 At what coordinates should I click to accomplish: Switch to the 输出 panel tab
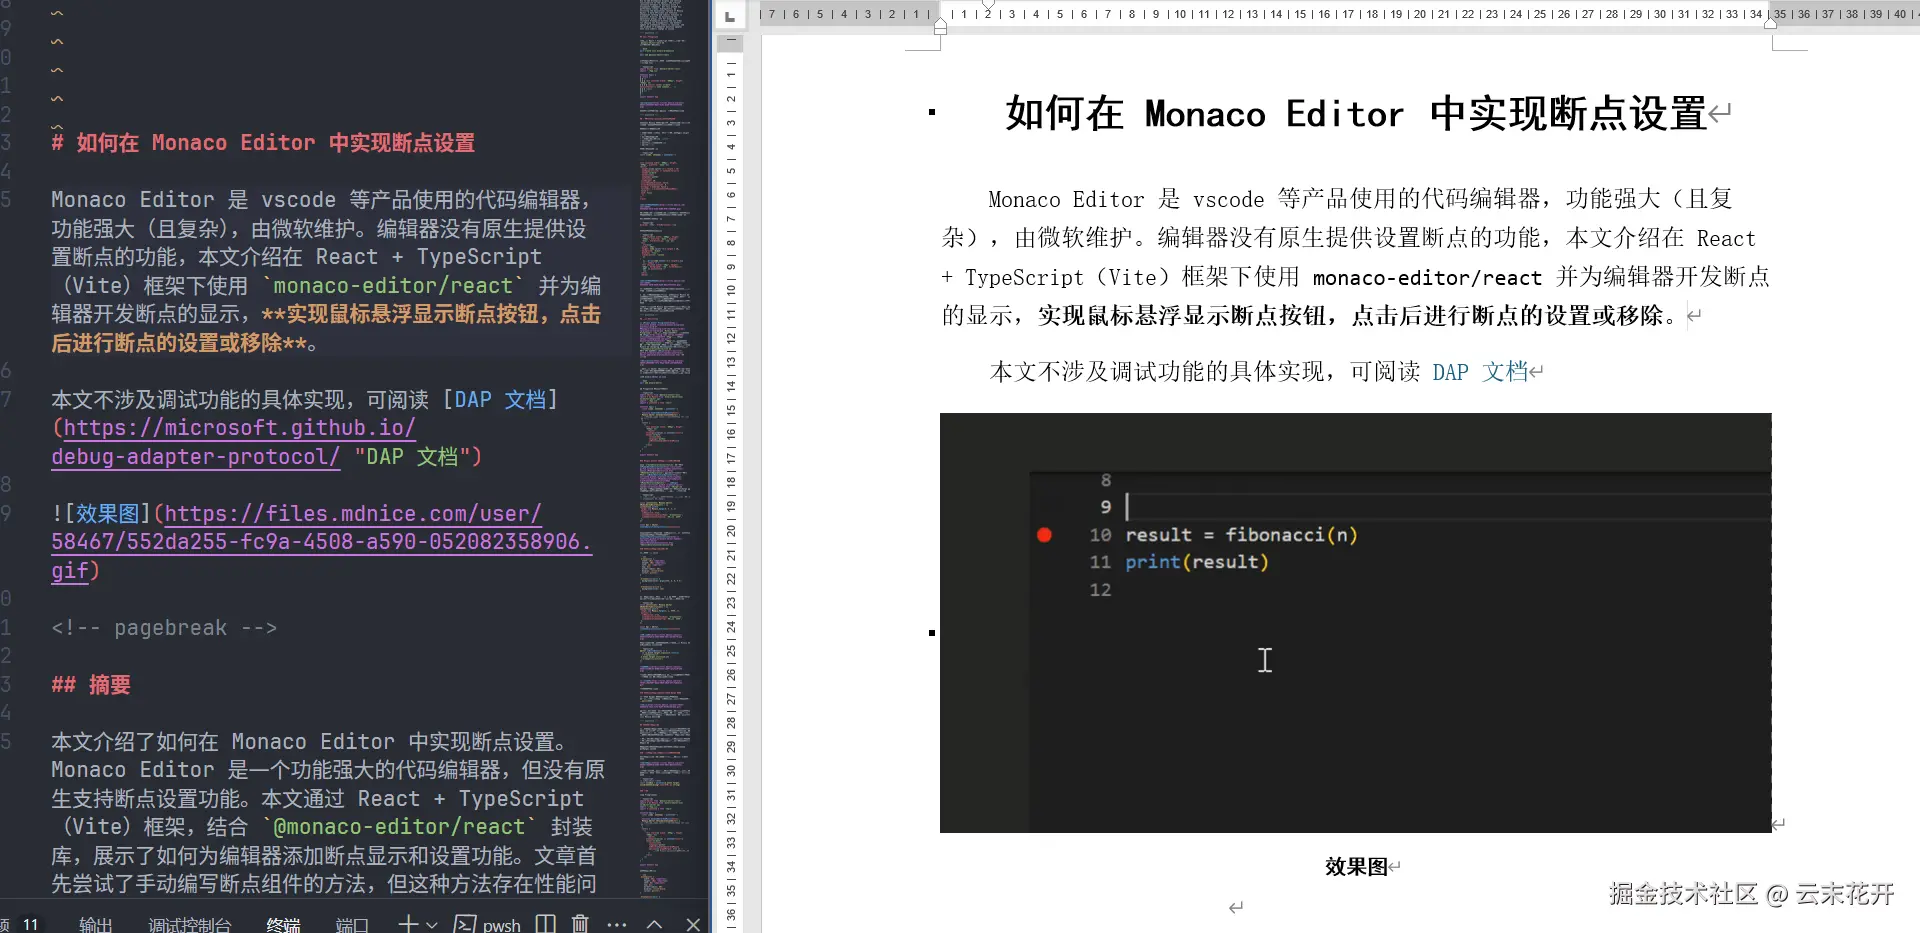coord(95,925)
